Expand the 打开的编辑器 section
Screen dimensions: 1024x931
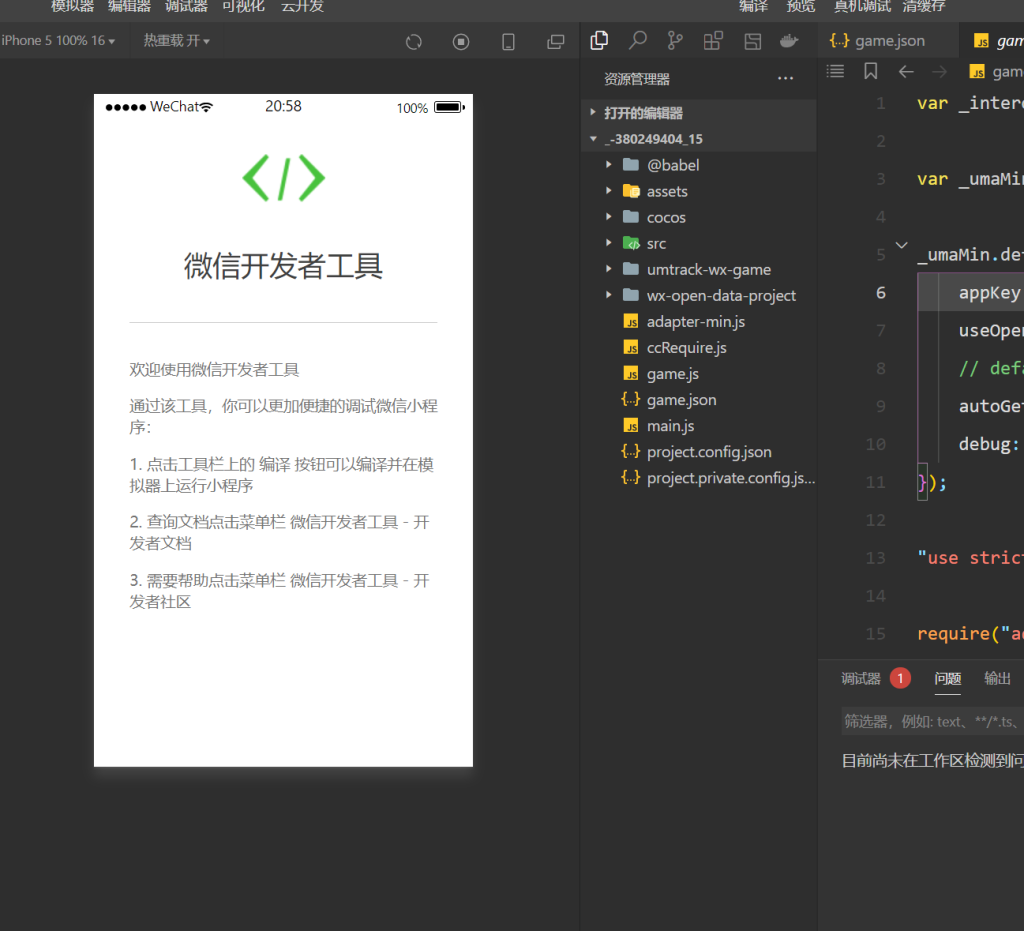[x=643, y=113]
